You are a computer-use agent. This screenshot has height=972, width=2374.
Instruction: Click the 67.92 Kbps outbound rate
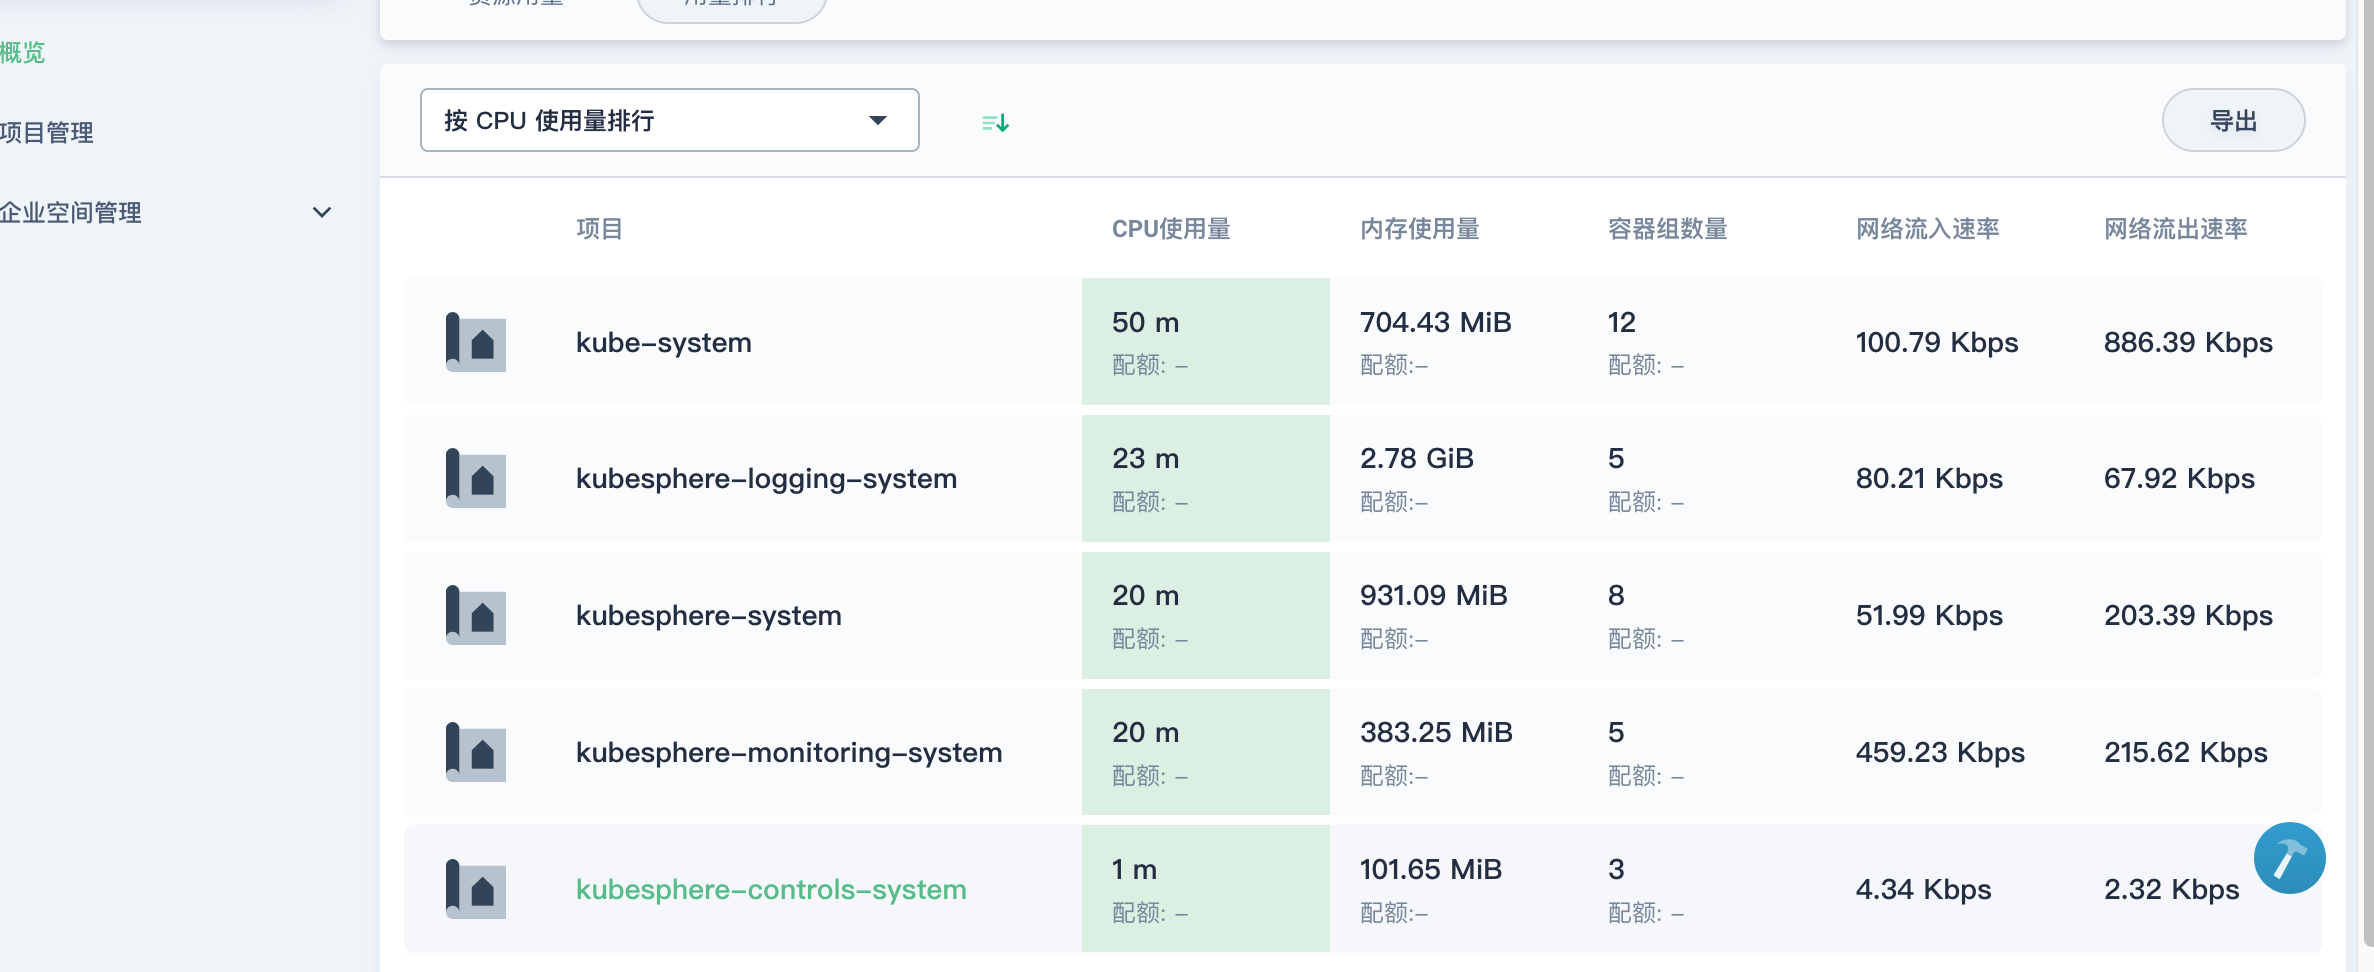(2179, 478)
